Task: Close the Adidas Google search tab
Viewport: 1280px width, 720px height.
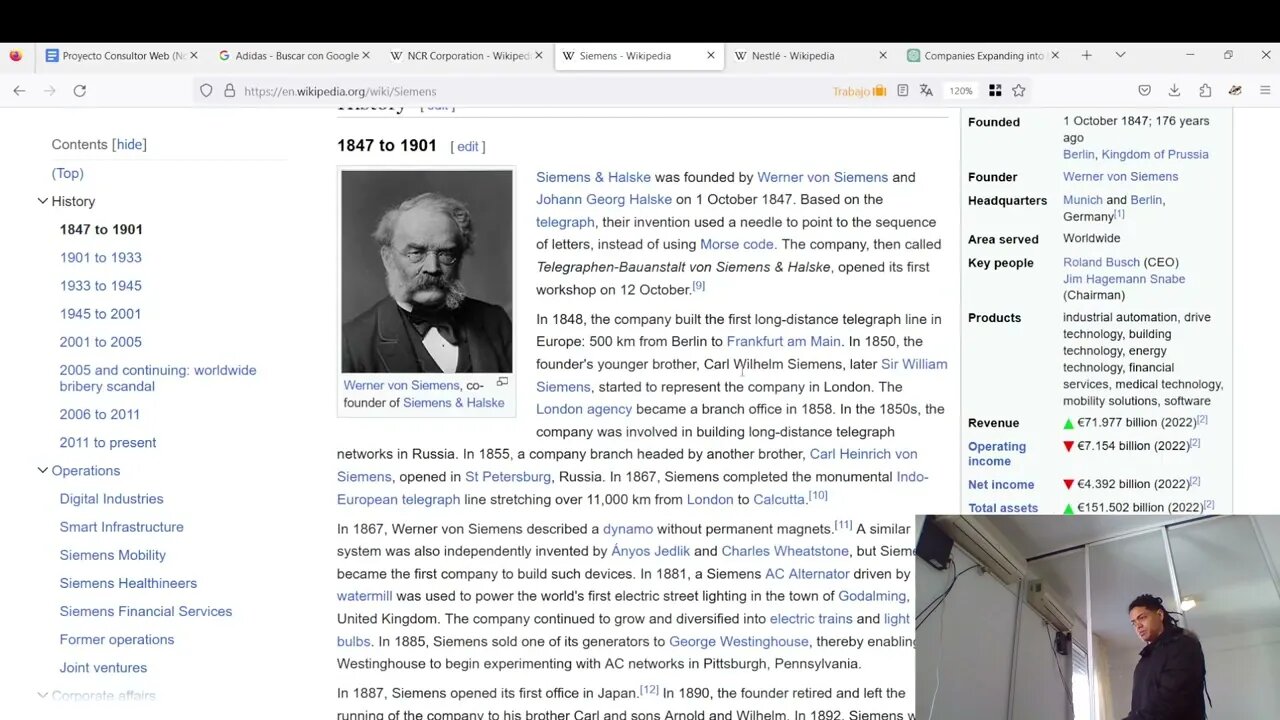Action: pos(366,56)
